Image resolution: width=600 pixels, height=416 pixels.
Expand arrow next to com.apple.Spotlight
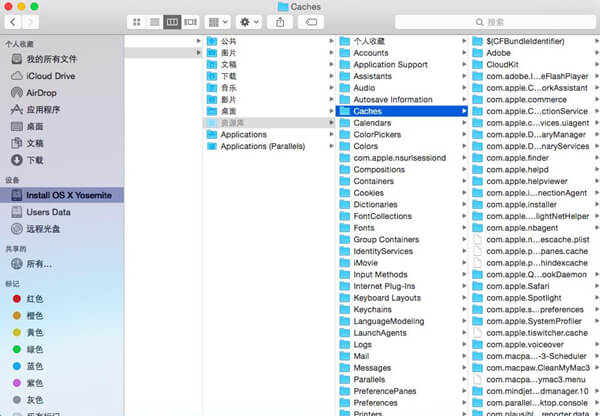click(597, 298)
